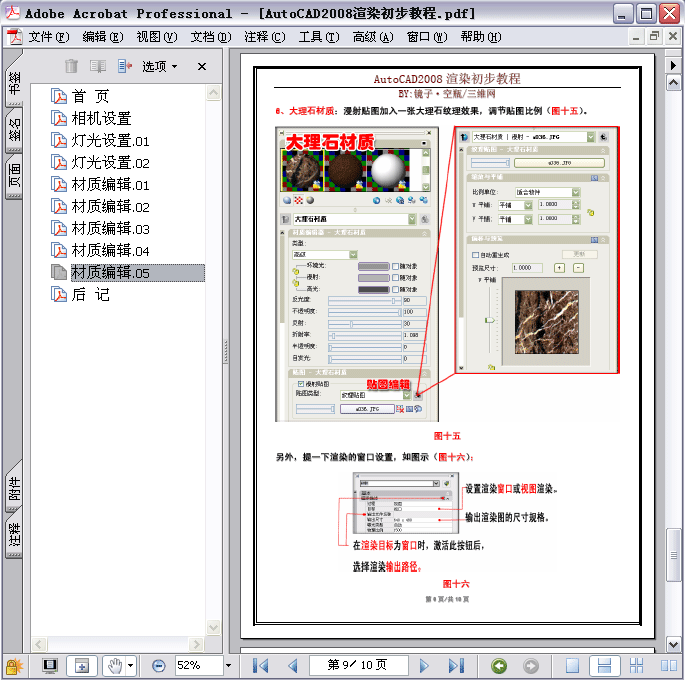Jump to the last page

pos(456,666)
